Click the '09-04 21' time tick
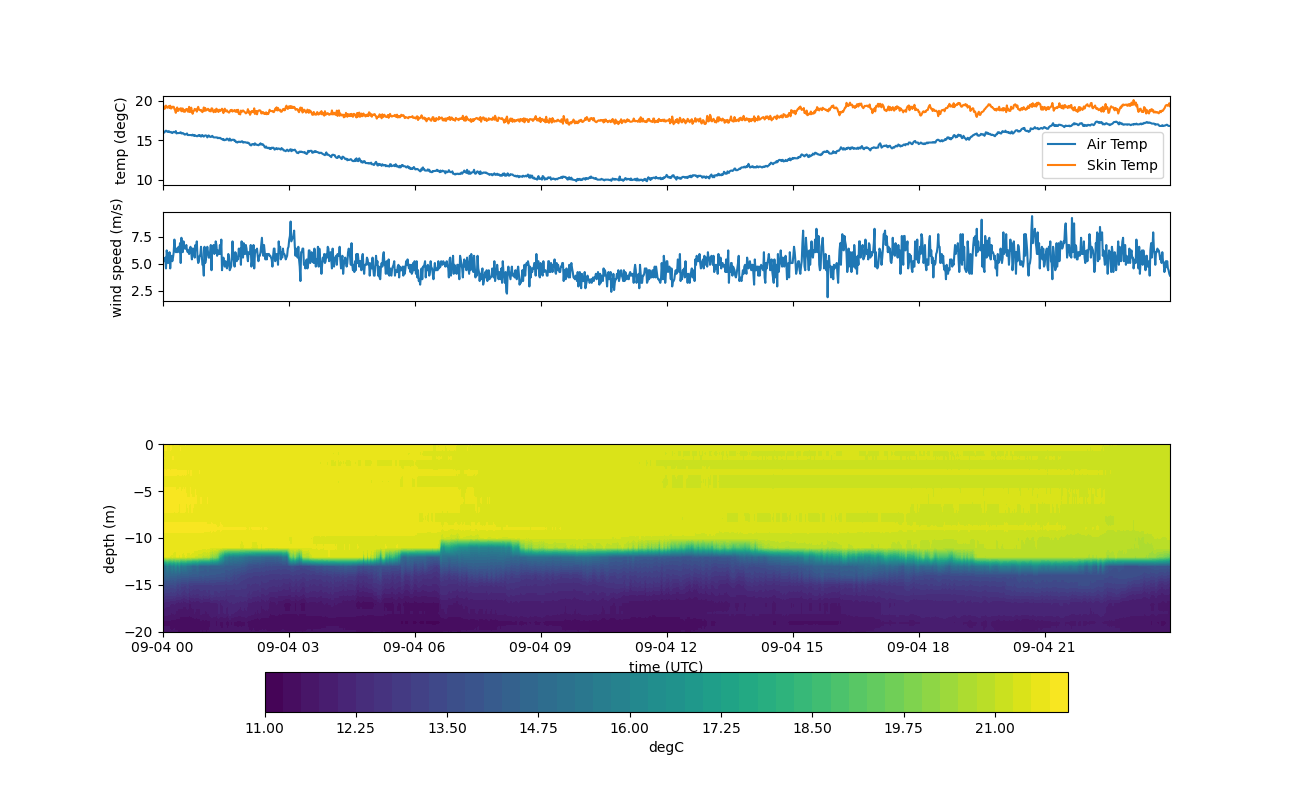 click(x=1045, y=647)
